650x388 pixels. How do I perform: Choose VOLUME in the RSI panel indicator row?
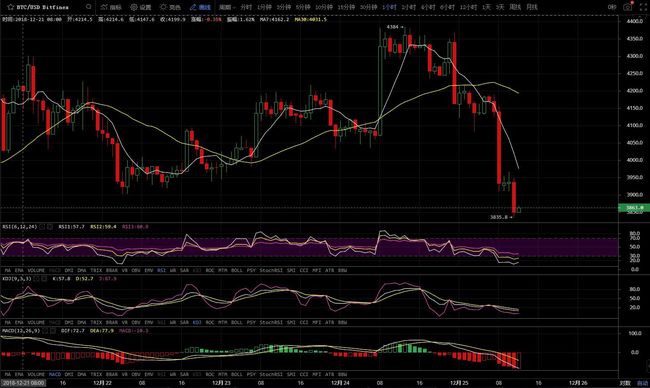pos(36,270)
